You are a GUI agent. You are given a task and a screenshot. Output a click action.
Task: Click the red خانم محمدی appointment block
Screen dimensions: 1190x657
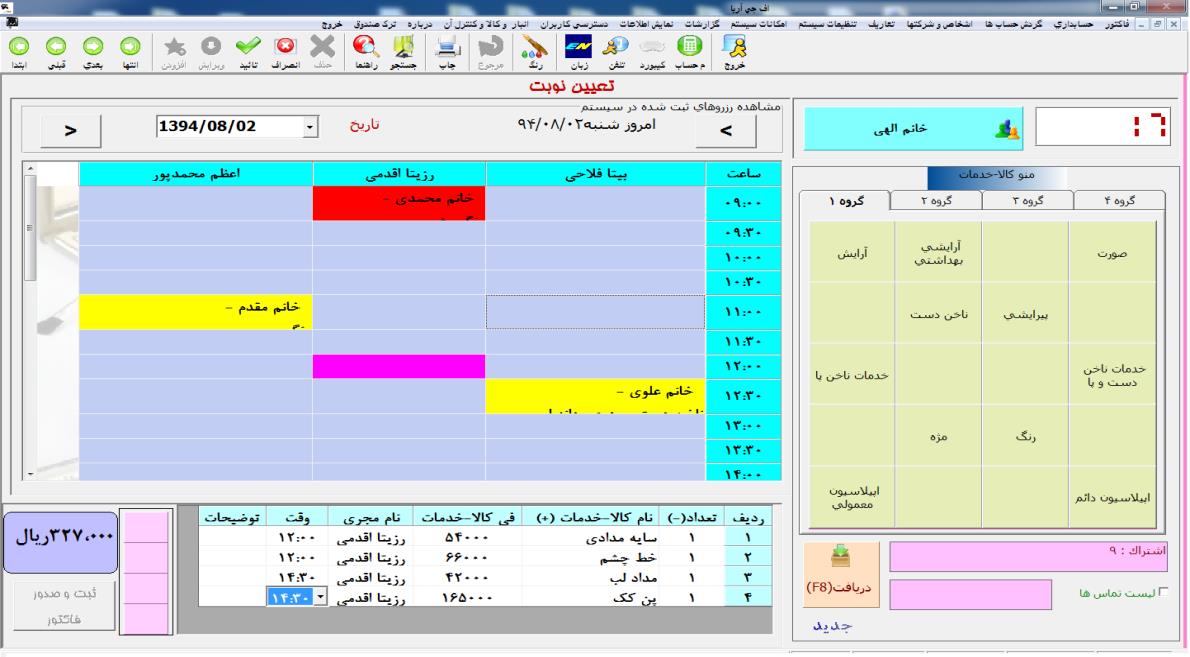(x=399, y=203)
